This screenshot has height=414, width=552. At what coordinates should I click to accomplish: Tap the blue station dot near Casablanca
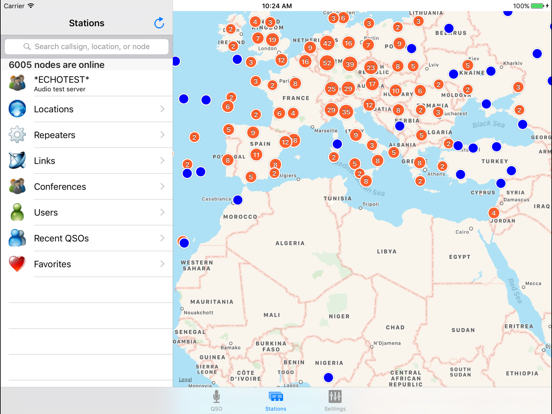(x=238, y=200)
